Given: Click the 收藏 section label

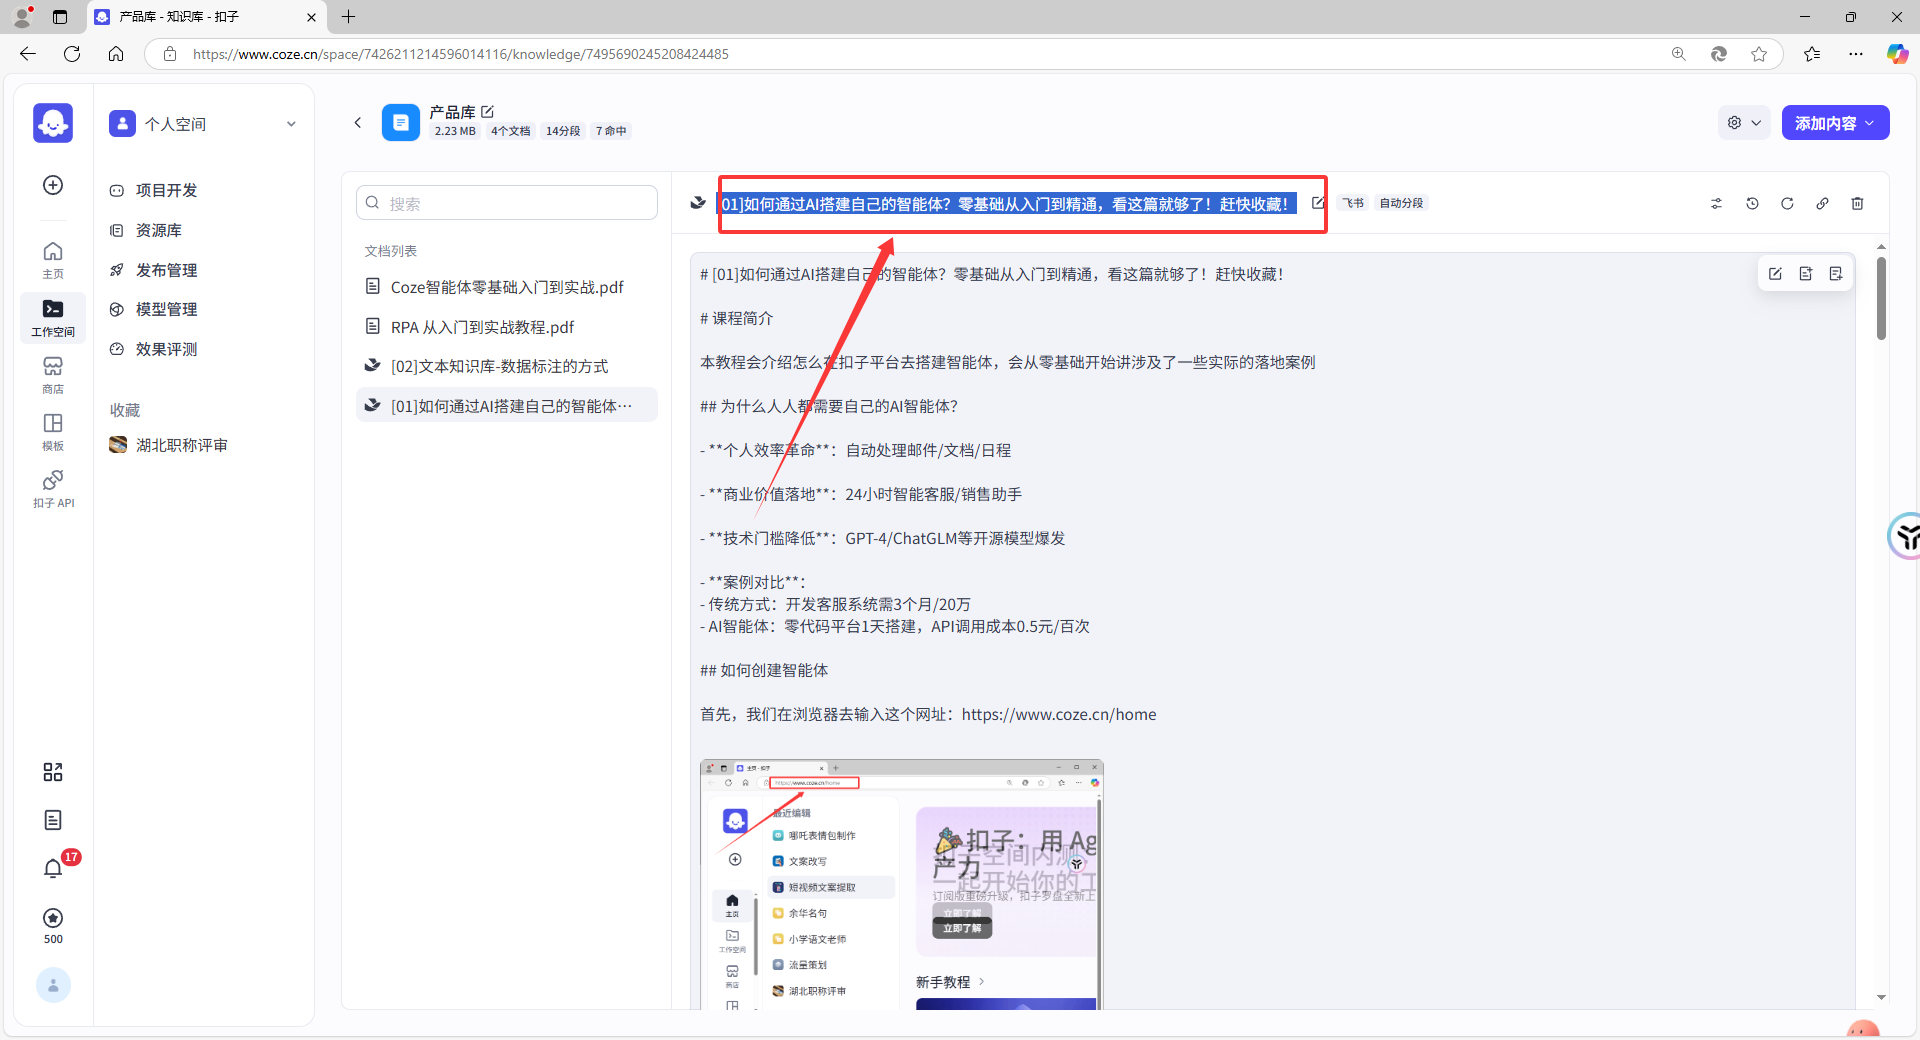Looking at the screenshot, I should point(125,410).
